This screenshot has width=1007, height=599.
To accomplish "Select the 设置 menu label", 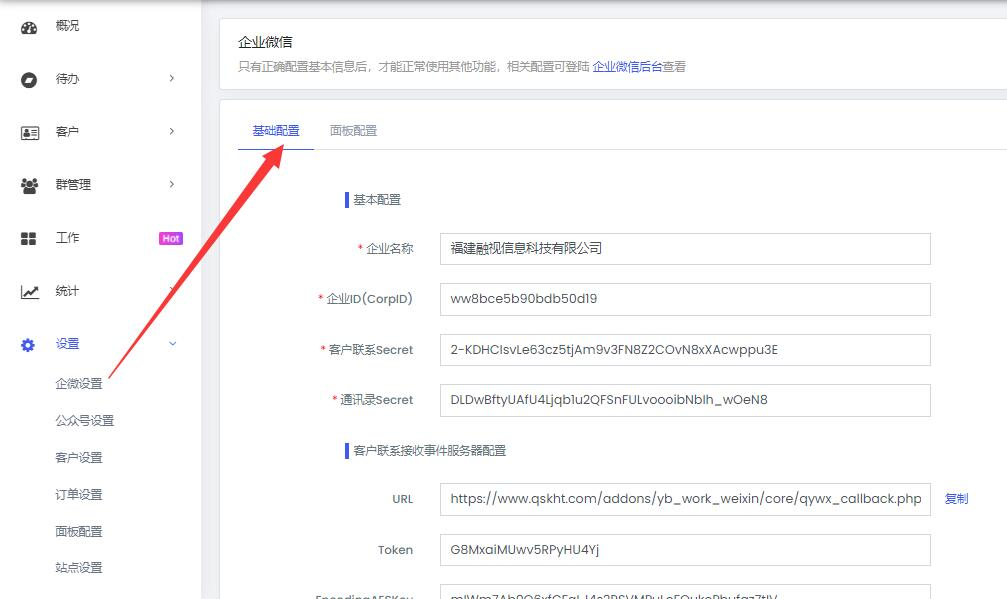I will [x=67, y=343].
